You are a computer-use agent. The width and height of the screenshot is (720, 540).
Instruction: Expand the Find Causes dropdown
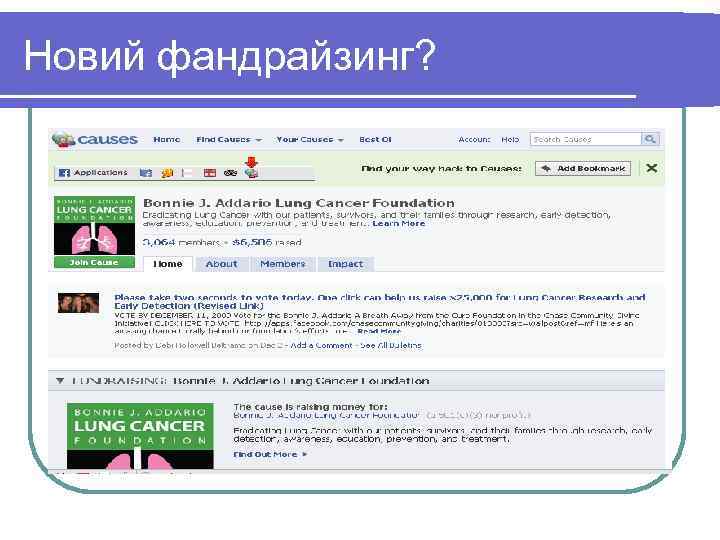click(x=229, y=140)
